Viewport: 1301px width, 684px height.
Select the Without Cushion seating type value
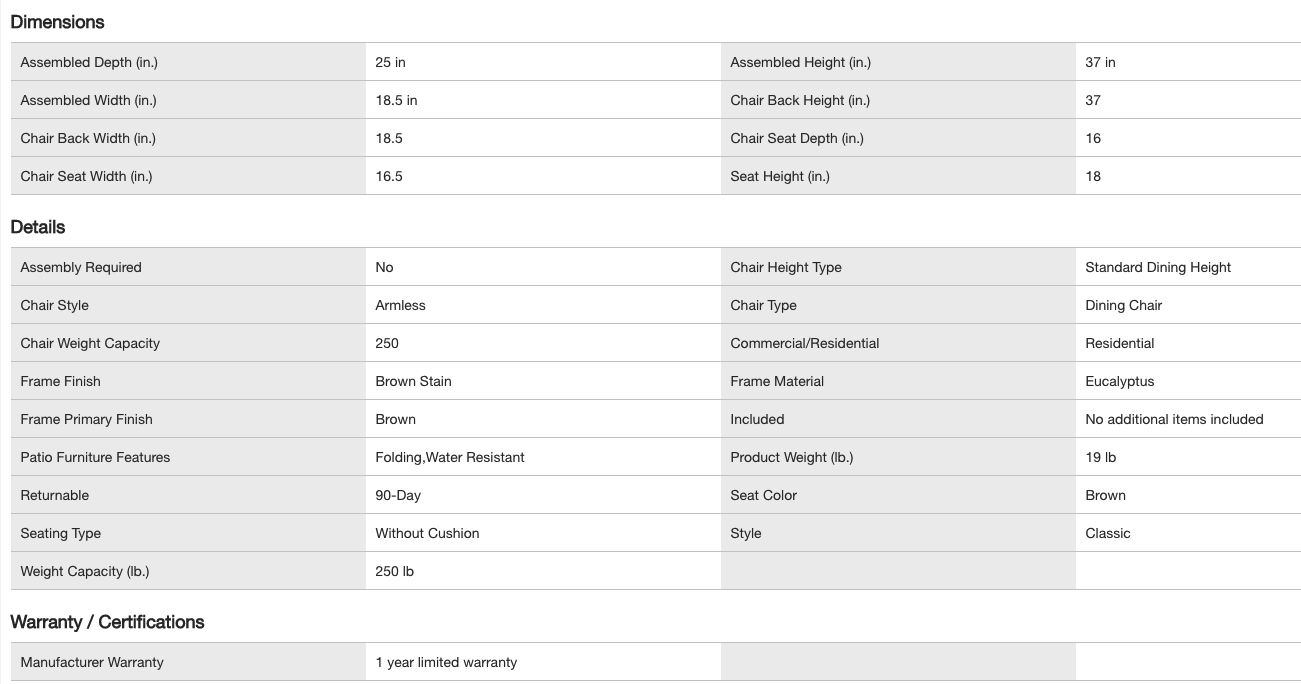pos(427,533)
